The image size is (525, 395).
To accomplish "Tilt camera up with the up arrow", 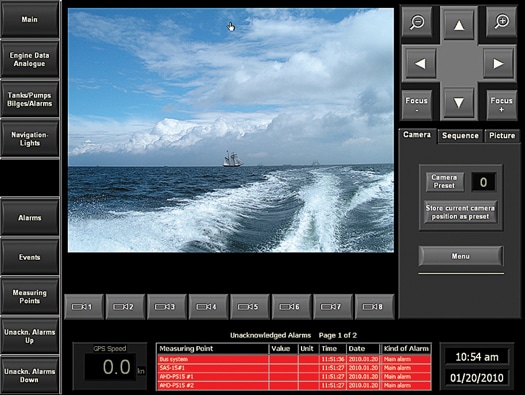I will tap(459, 25).
